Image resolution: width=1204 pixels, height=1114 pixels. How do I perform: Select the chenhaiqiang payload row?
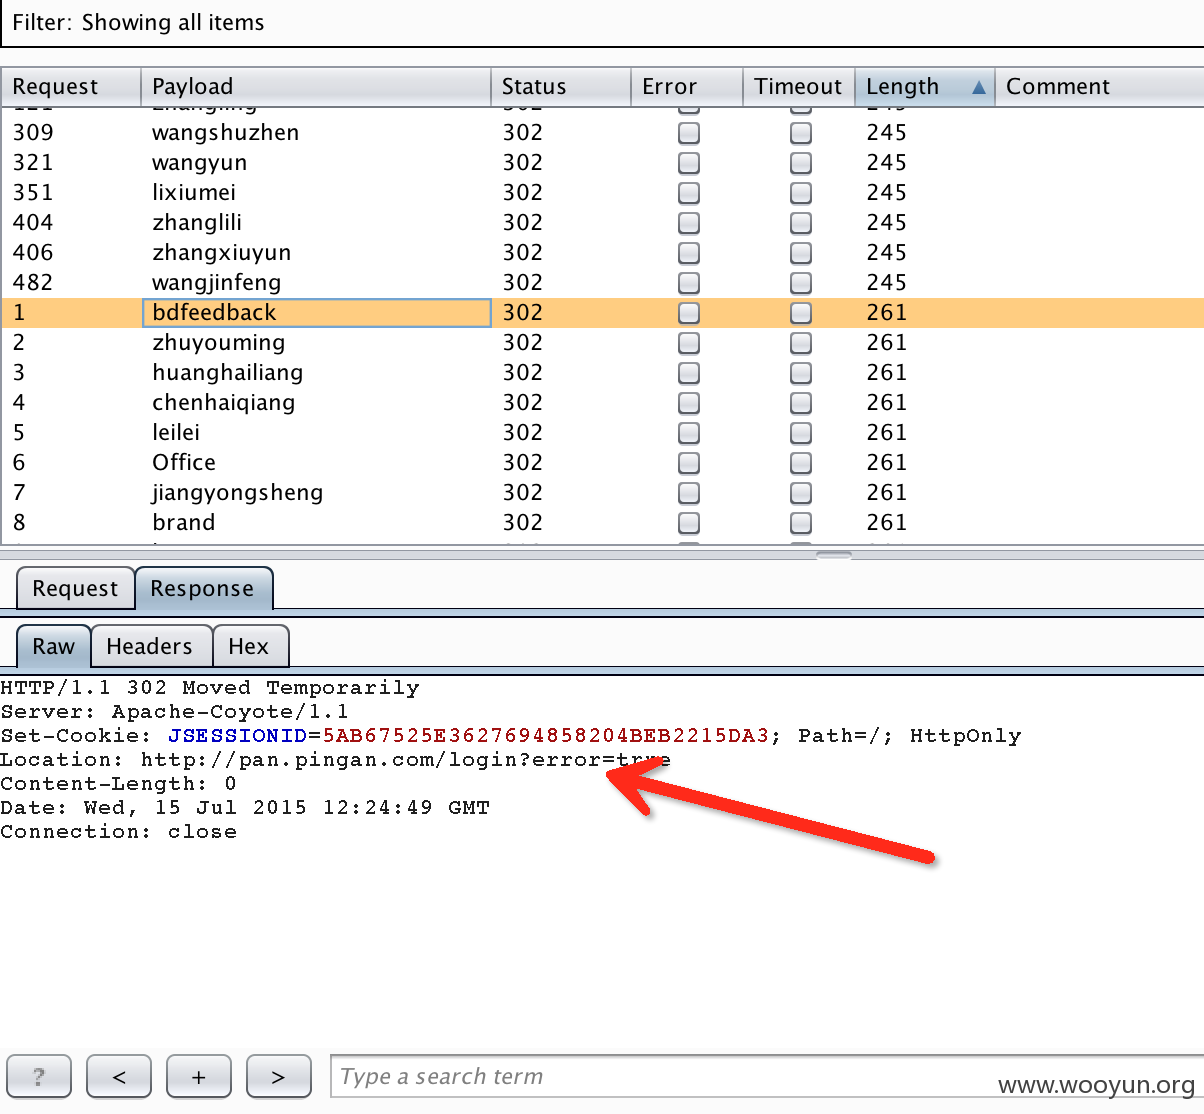pyautogui.click(x=602, y=403)
